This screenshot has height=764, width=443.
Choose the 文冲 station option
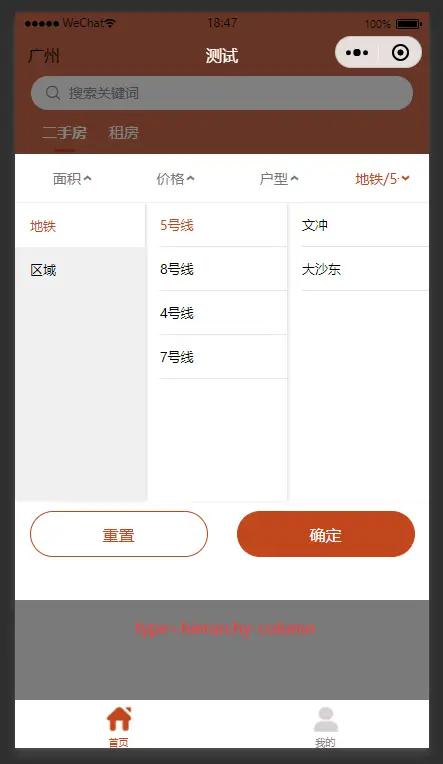coord(365,225)
